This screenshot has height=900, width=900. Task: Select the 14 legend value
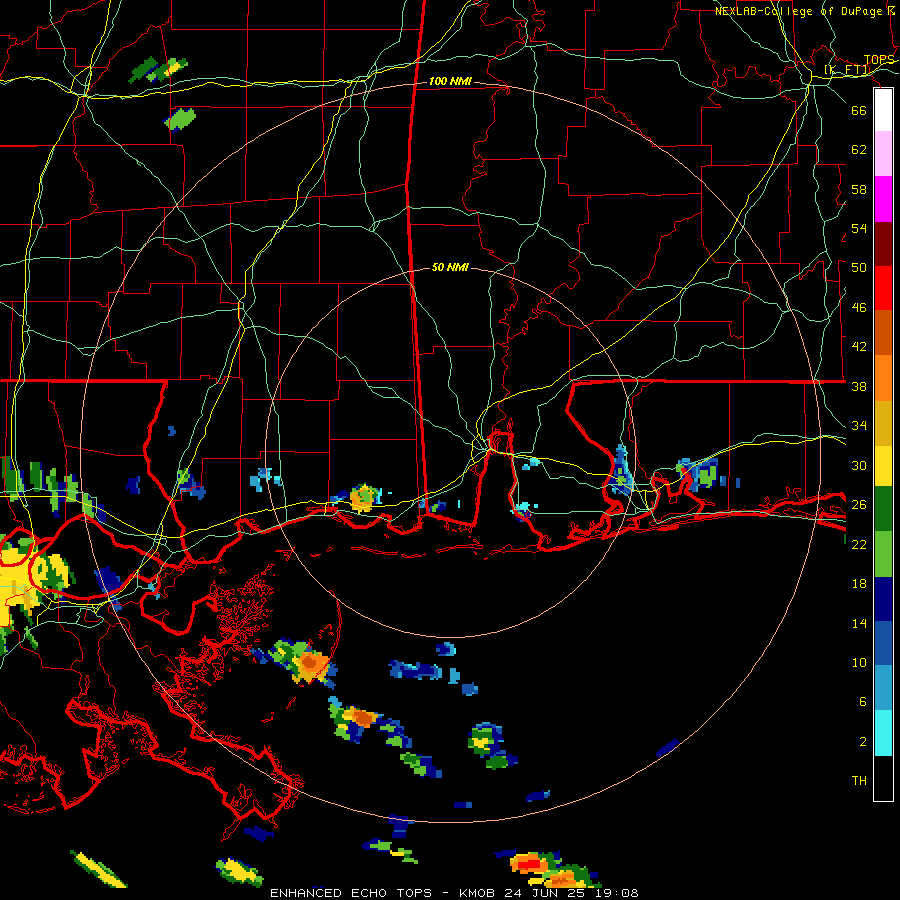coord(859,624)
